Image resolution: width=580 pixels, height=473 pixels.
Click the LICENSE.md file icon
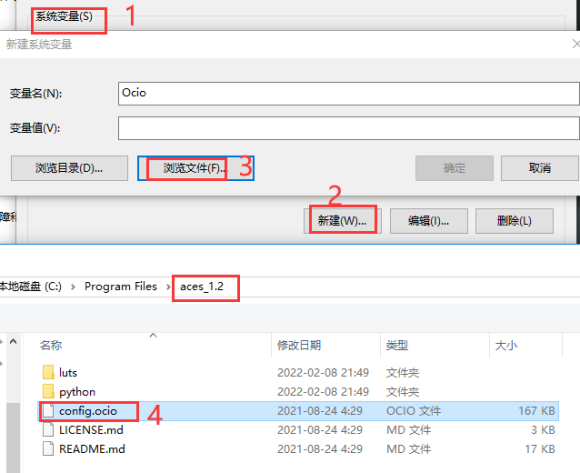[48, 430]
